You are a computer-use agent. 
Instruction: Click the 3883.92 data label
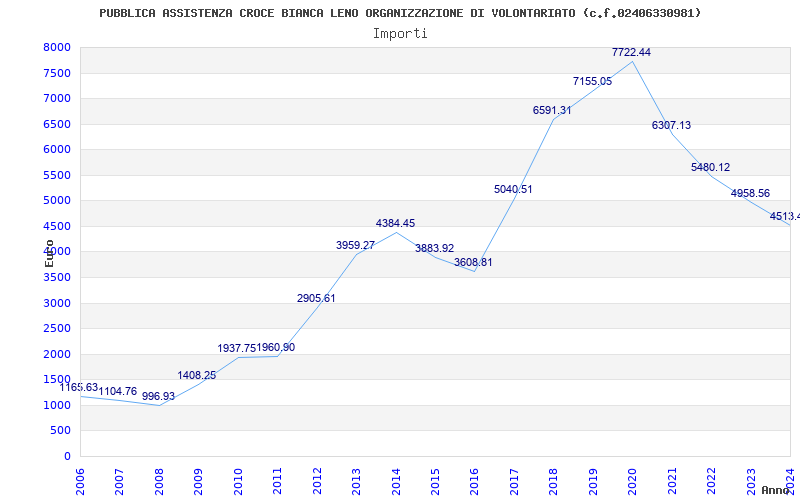[434, 248]
